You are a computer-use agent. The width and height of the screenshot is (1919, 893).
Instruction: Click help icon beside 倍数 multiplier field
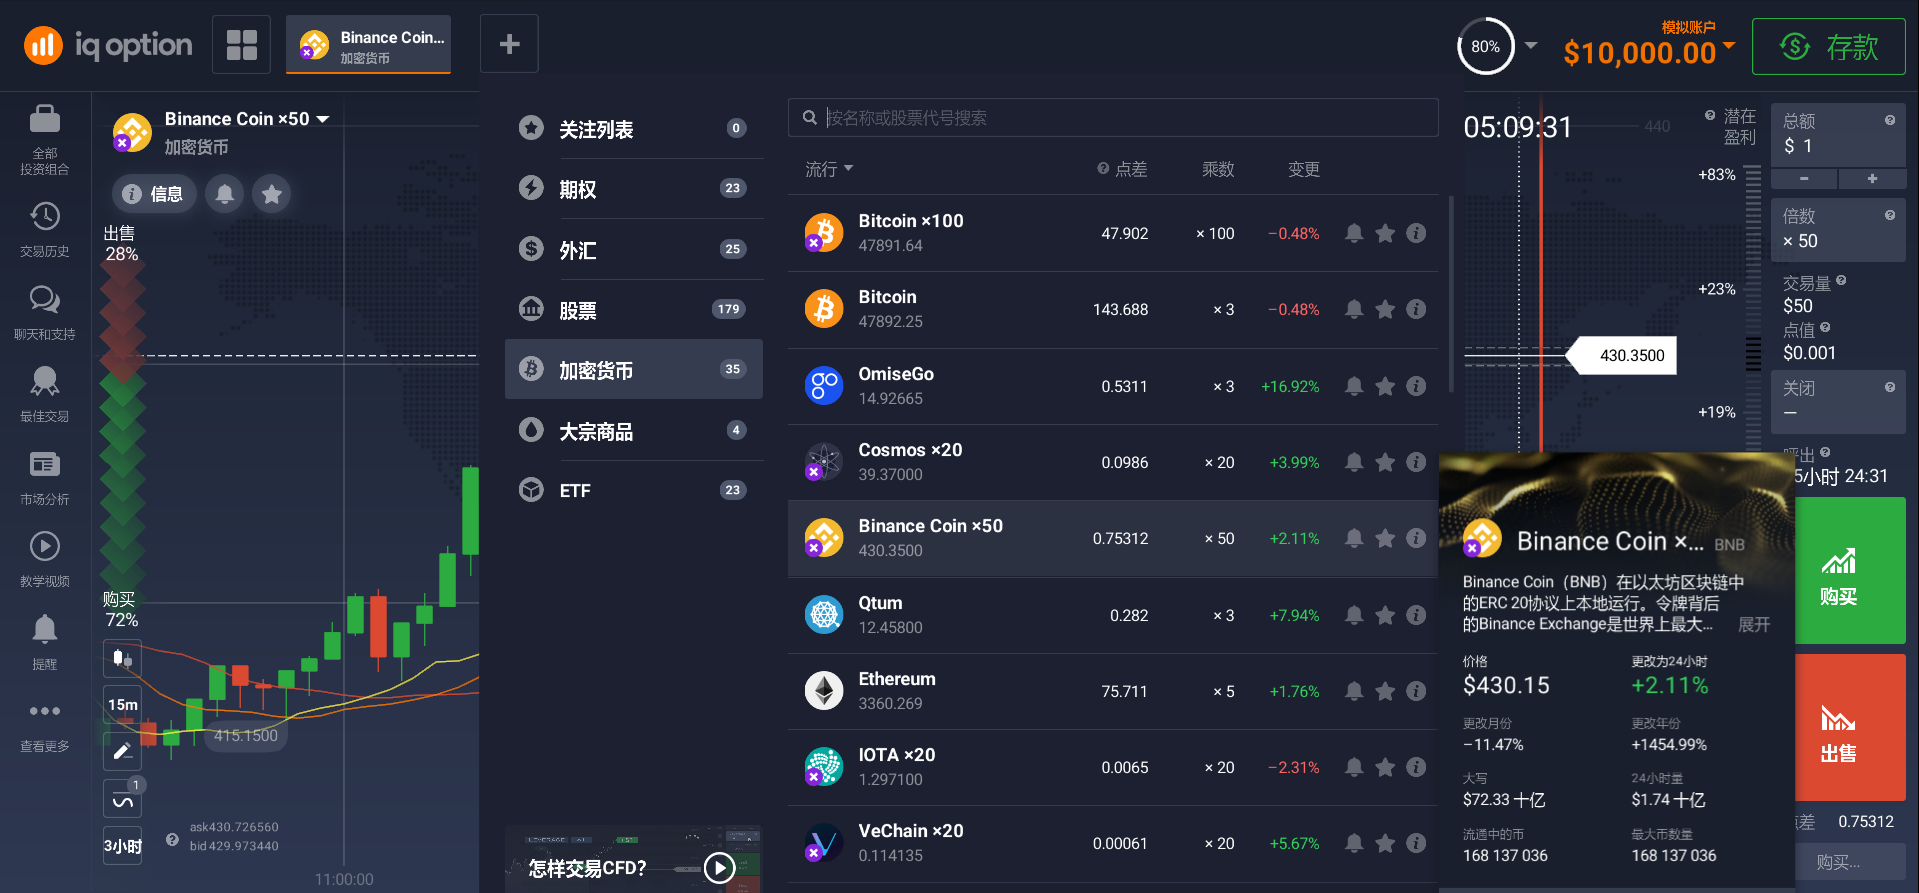pos(1890,215)
